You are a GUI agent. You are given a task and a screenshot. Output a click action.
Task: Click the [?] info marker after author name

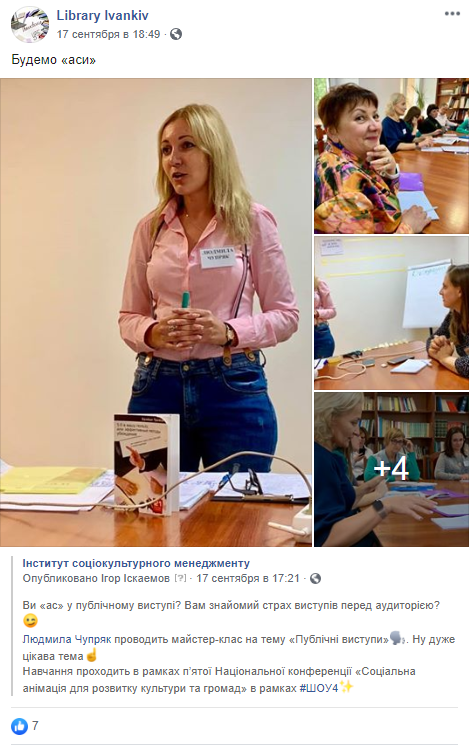180,579
